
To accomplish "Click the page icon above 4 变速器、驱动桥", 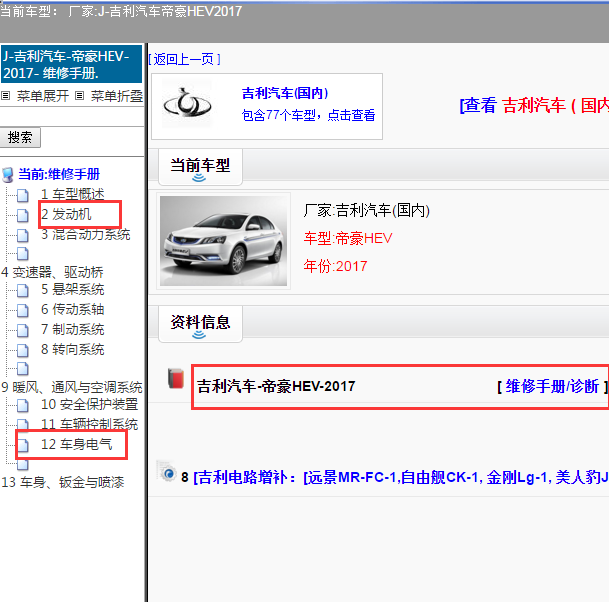I will click(23, 253).
